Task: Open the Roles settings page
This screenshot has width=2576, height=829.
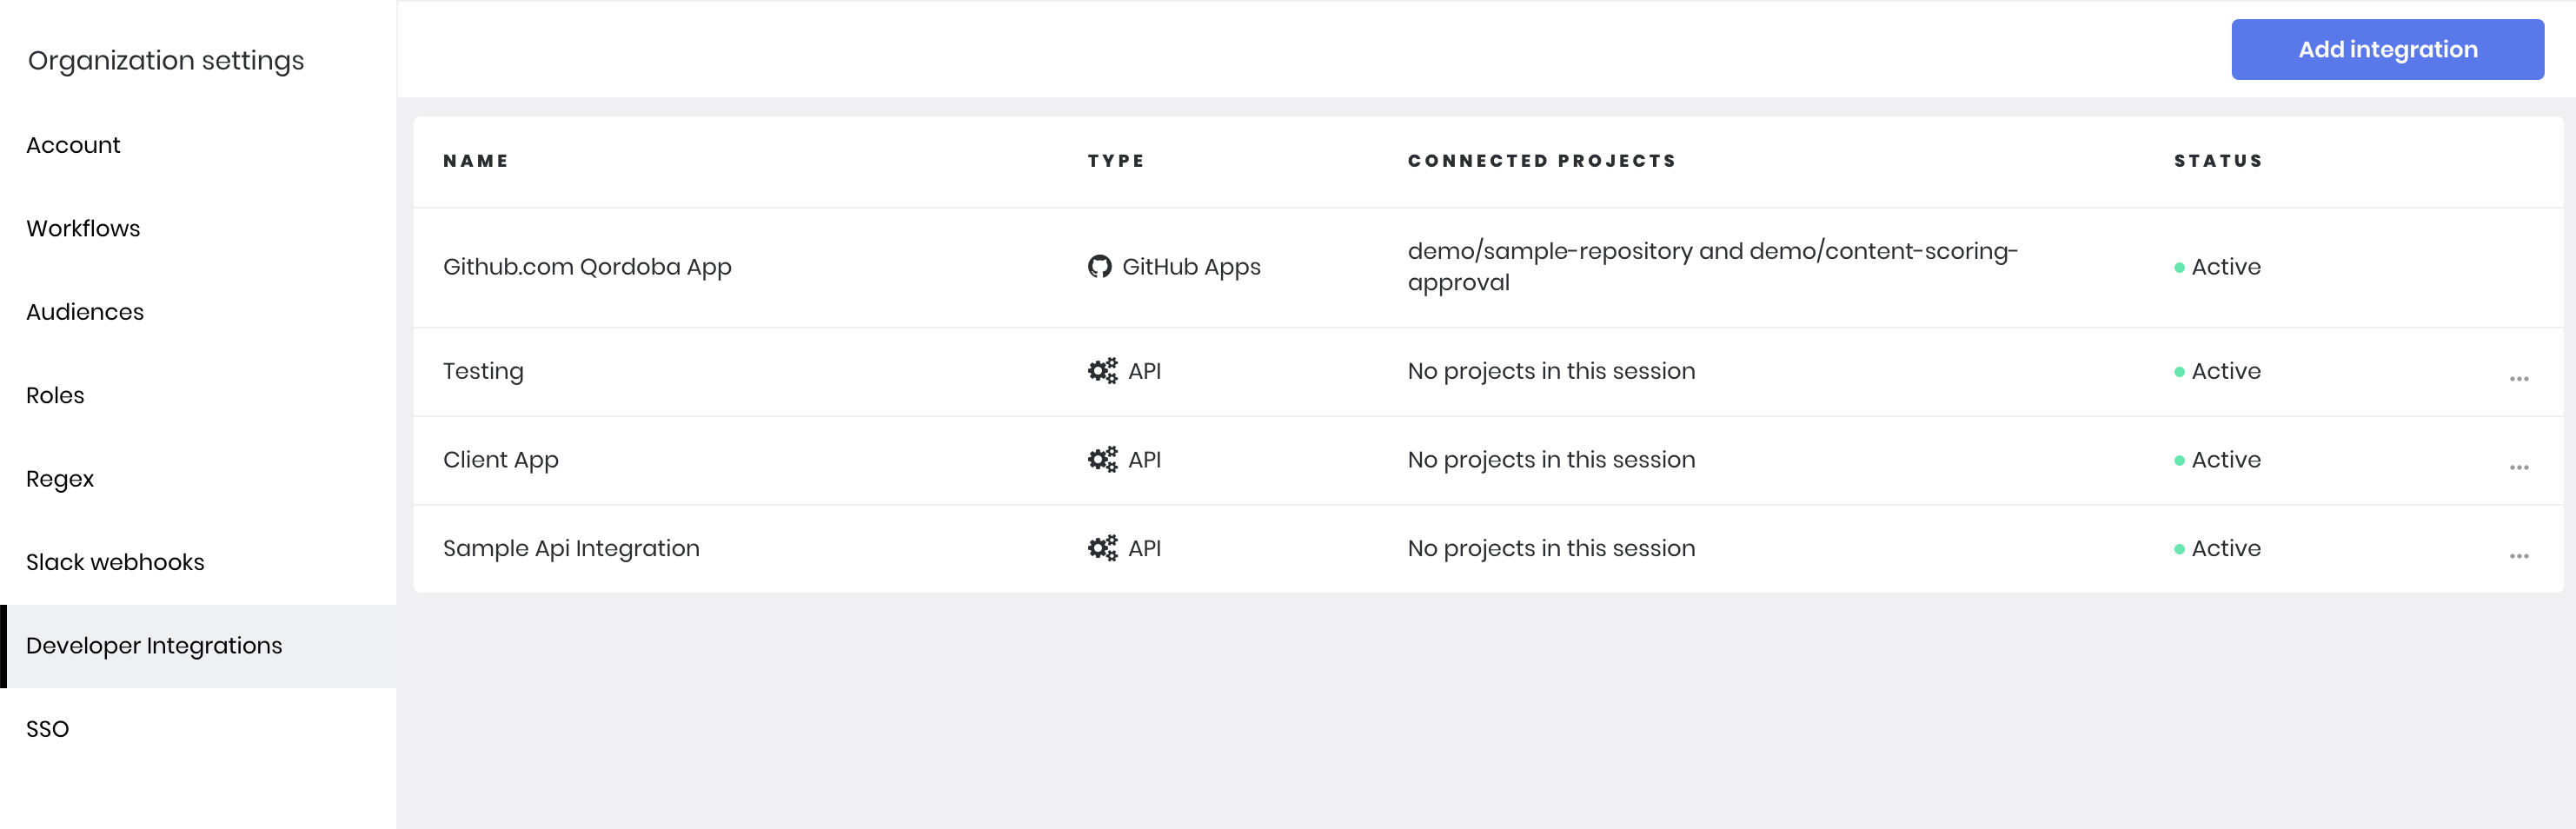Action: coord(55,396)
